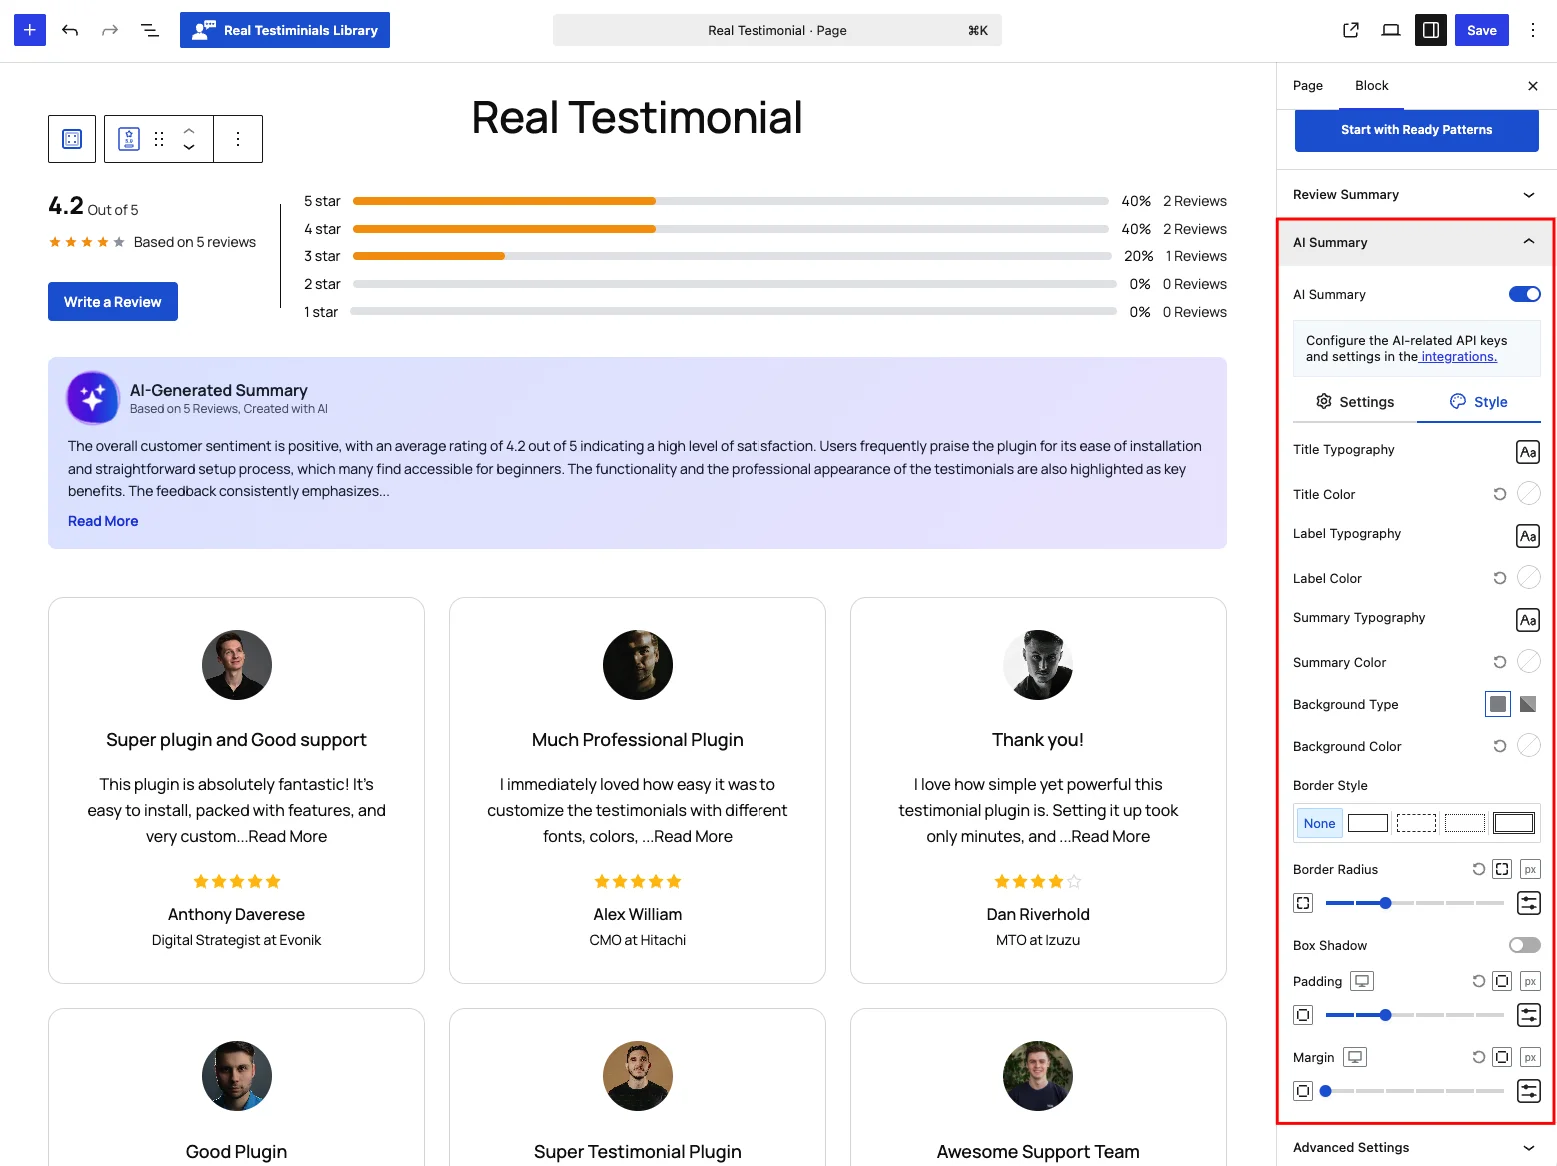
Task: Move block up arrow
Action: (x=189, y=130)
